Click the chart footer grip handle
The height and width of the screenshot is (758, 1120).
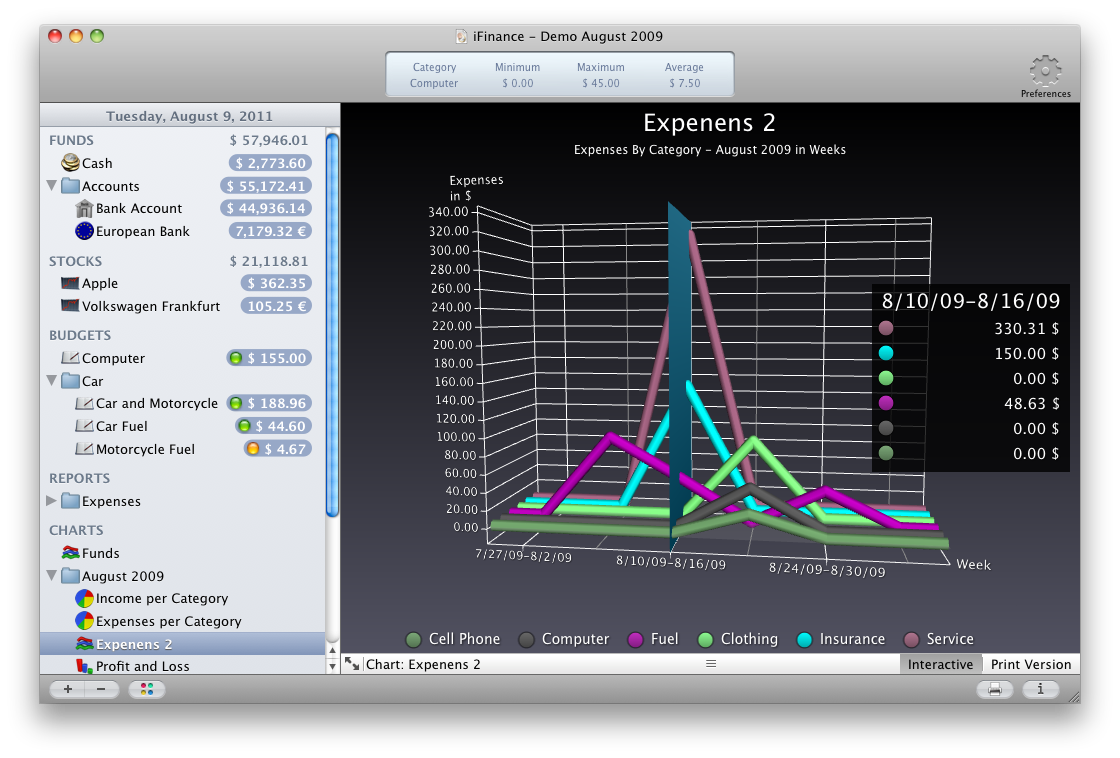711,664
